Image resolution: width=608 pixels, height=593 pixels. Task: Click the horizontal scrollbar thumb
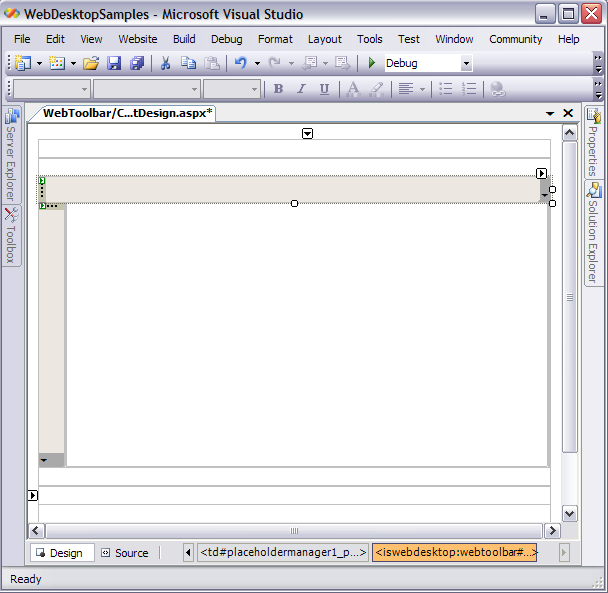tap(294, 531)
